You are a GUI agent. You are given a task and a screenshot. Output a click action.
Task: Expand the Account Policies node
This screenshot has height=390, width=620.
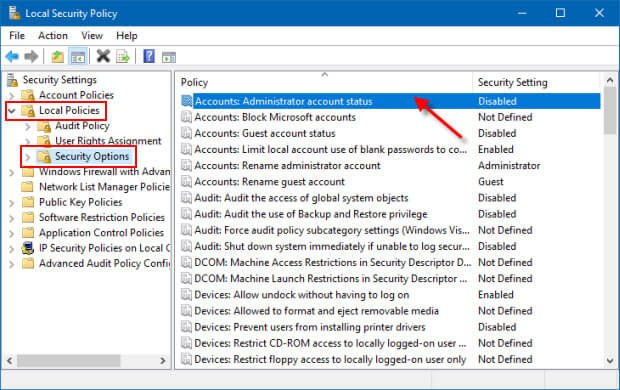[12, 96]
